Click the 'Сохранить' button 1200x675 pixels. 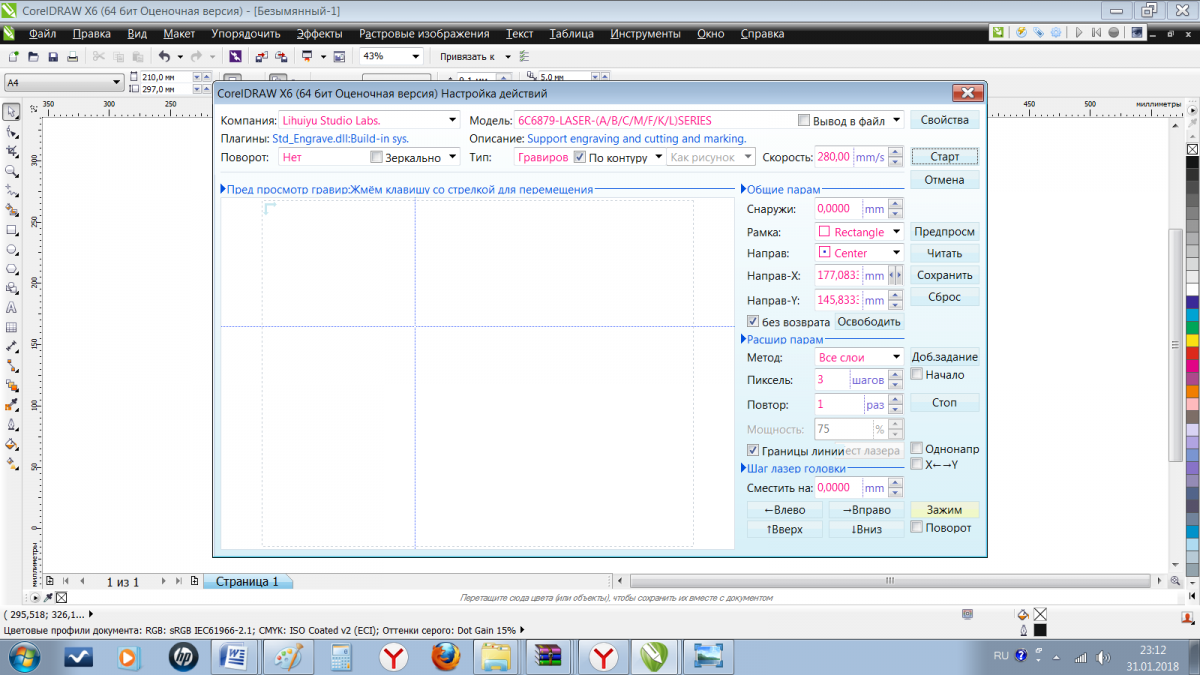click(944, 275)
